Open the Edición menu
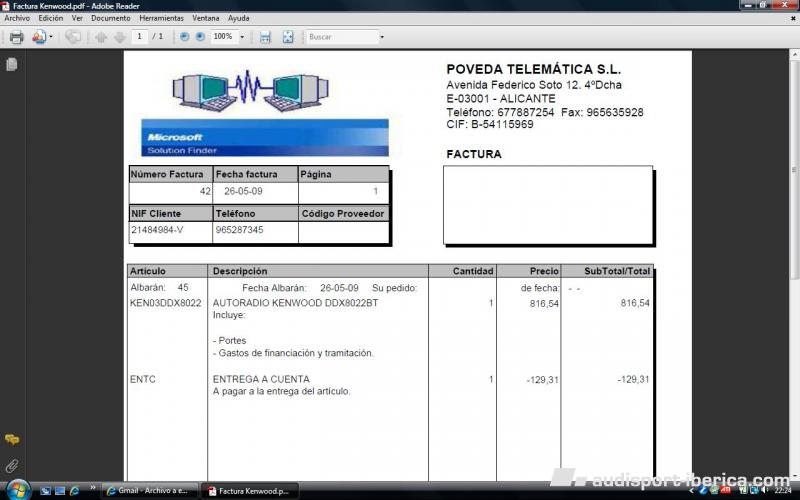Viewport: 800px width, 500px height. click(x=51, y=18)
